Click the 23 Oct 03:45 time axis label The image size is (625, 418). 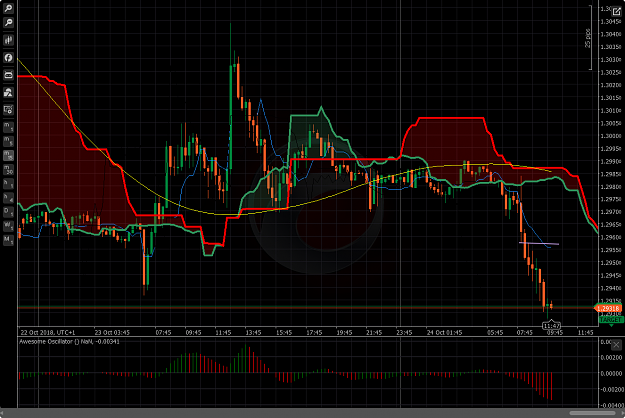point(112,332)
